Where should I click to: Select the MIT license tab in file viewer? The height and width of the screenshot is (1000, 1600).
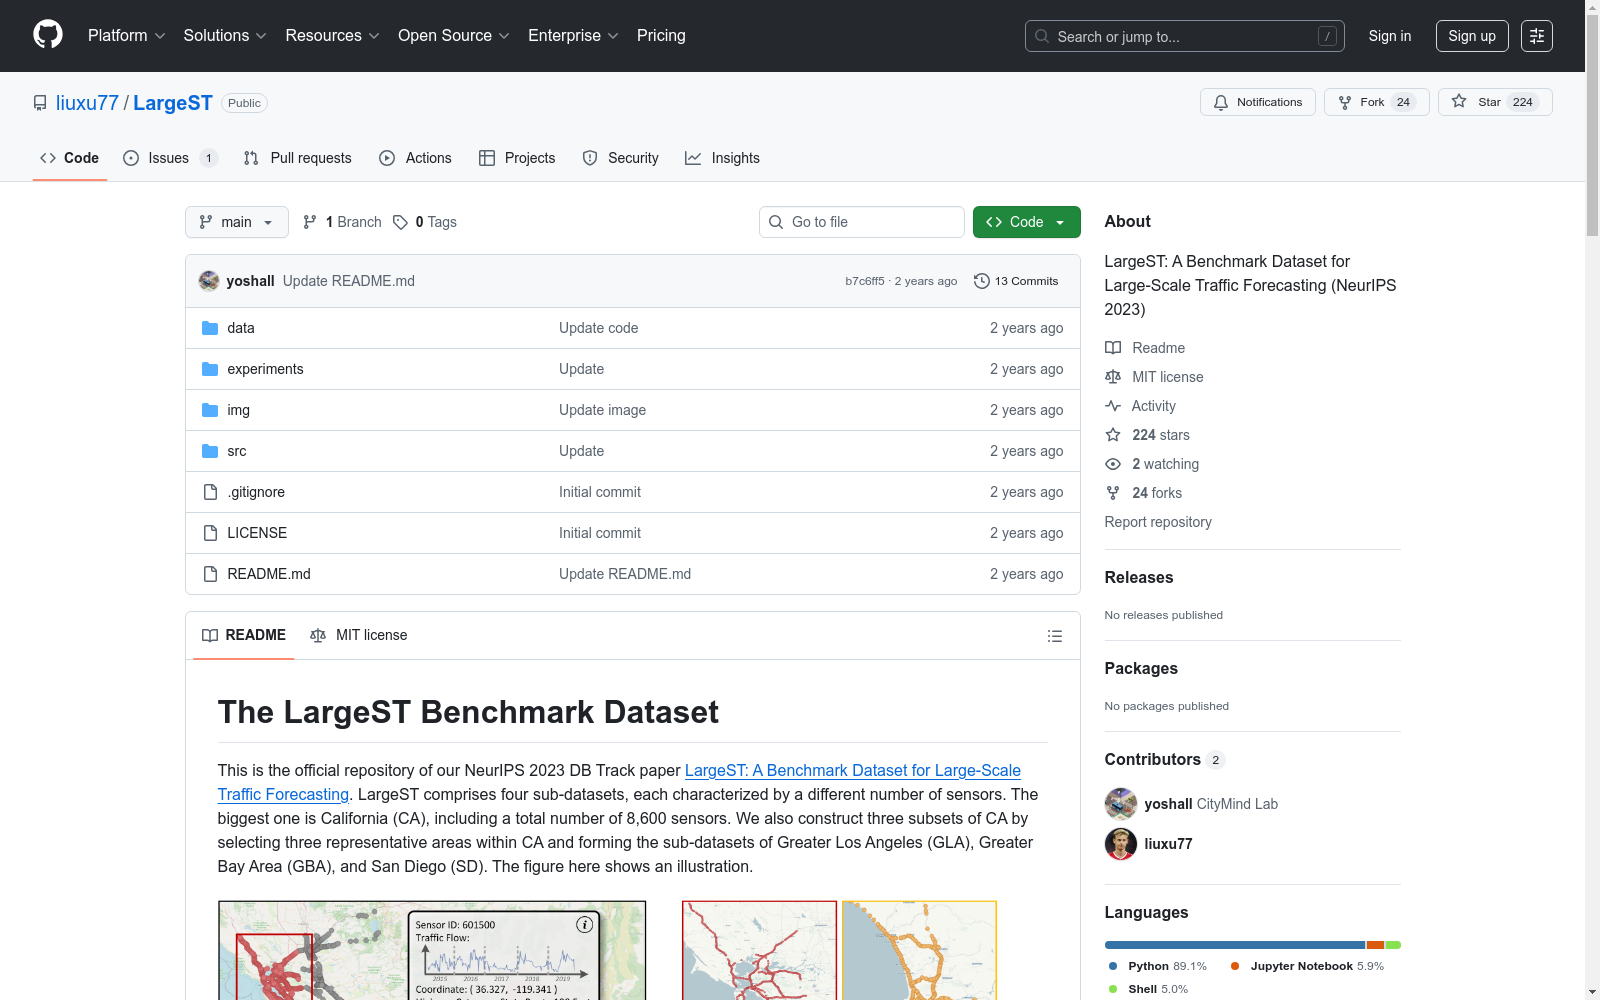coord(359,635)
